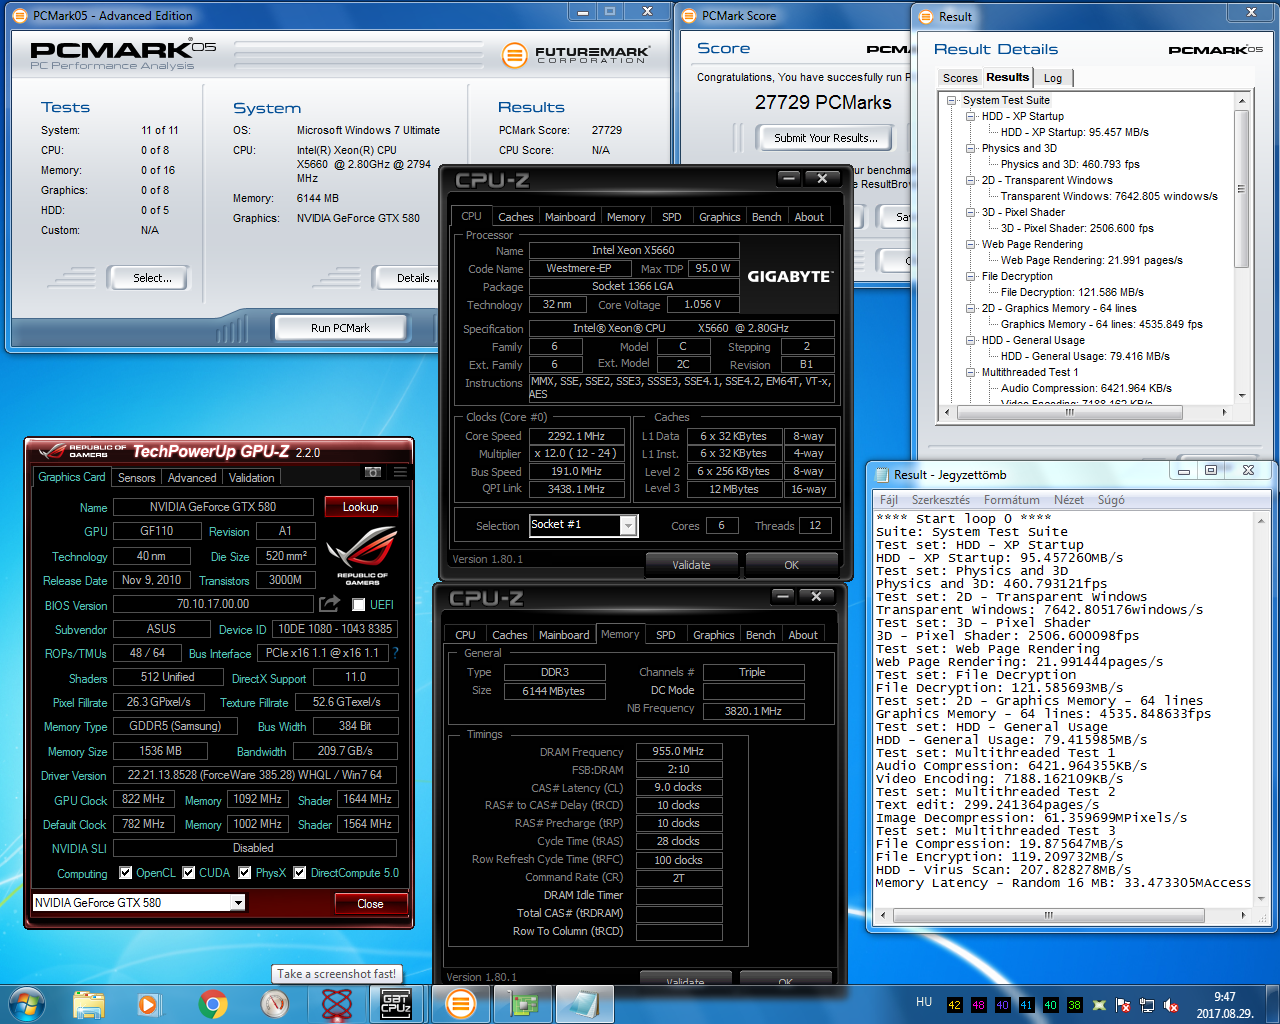Screen dimensions: 1280x1024
Task: Click the Run PCMark button
Action: pos(340,328)
